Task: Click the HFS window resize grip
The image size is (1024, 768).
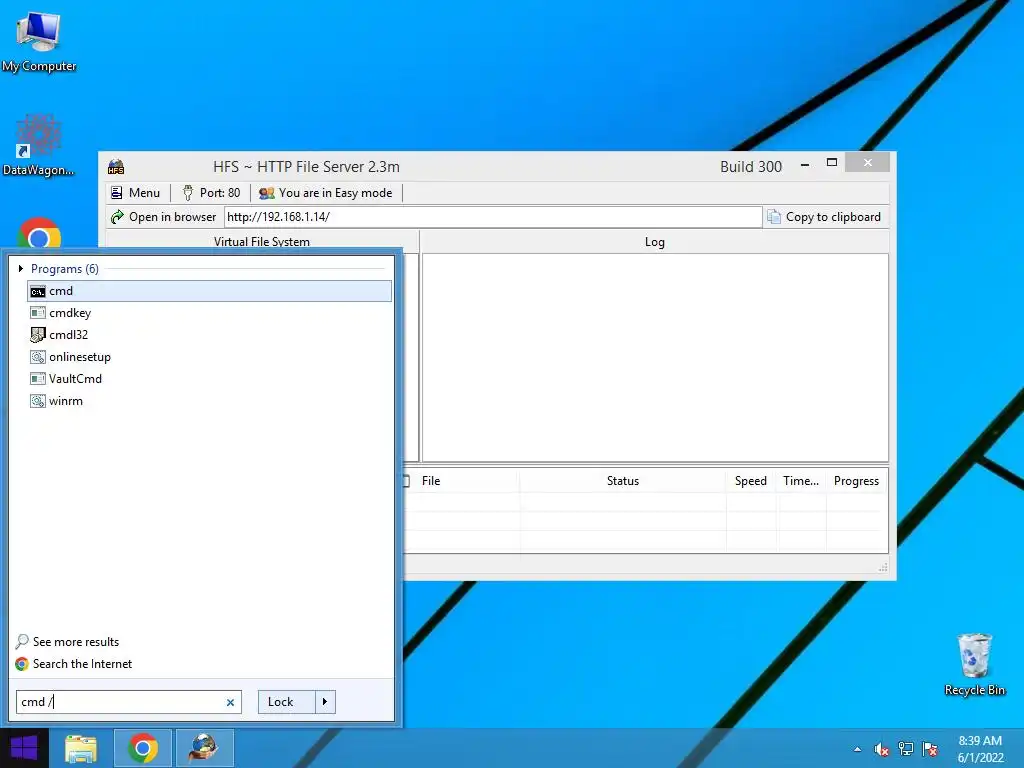Action: [x=883, y=568]
